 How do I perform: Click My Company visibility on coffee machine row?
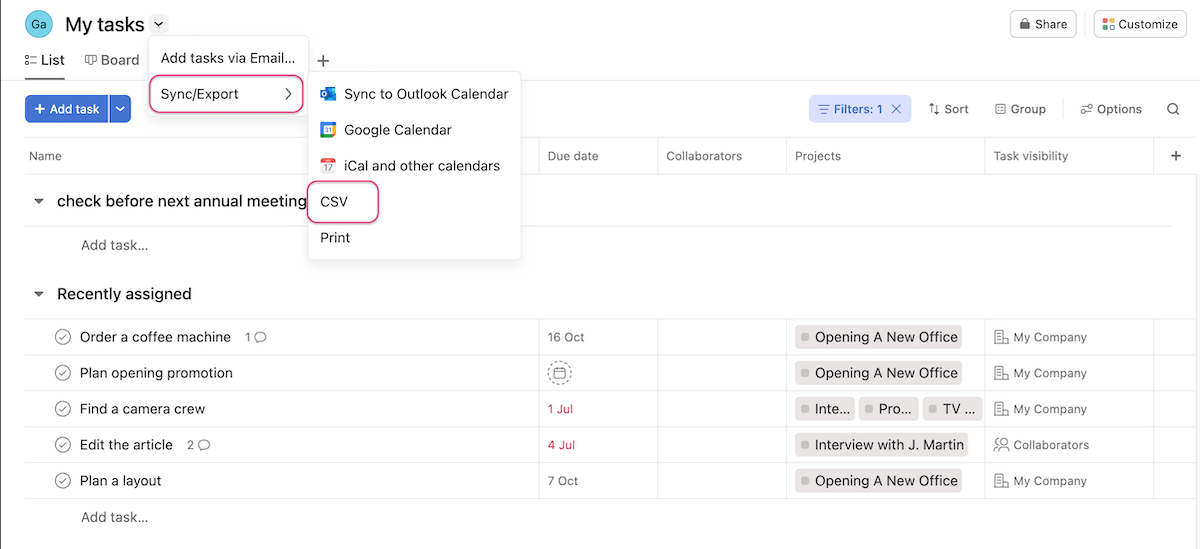1040,337
